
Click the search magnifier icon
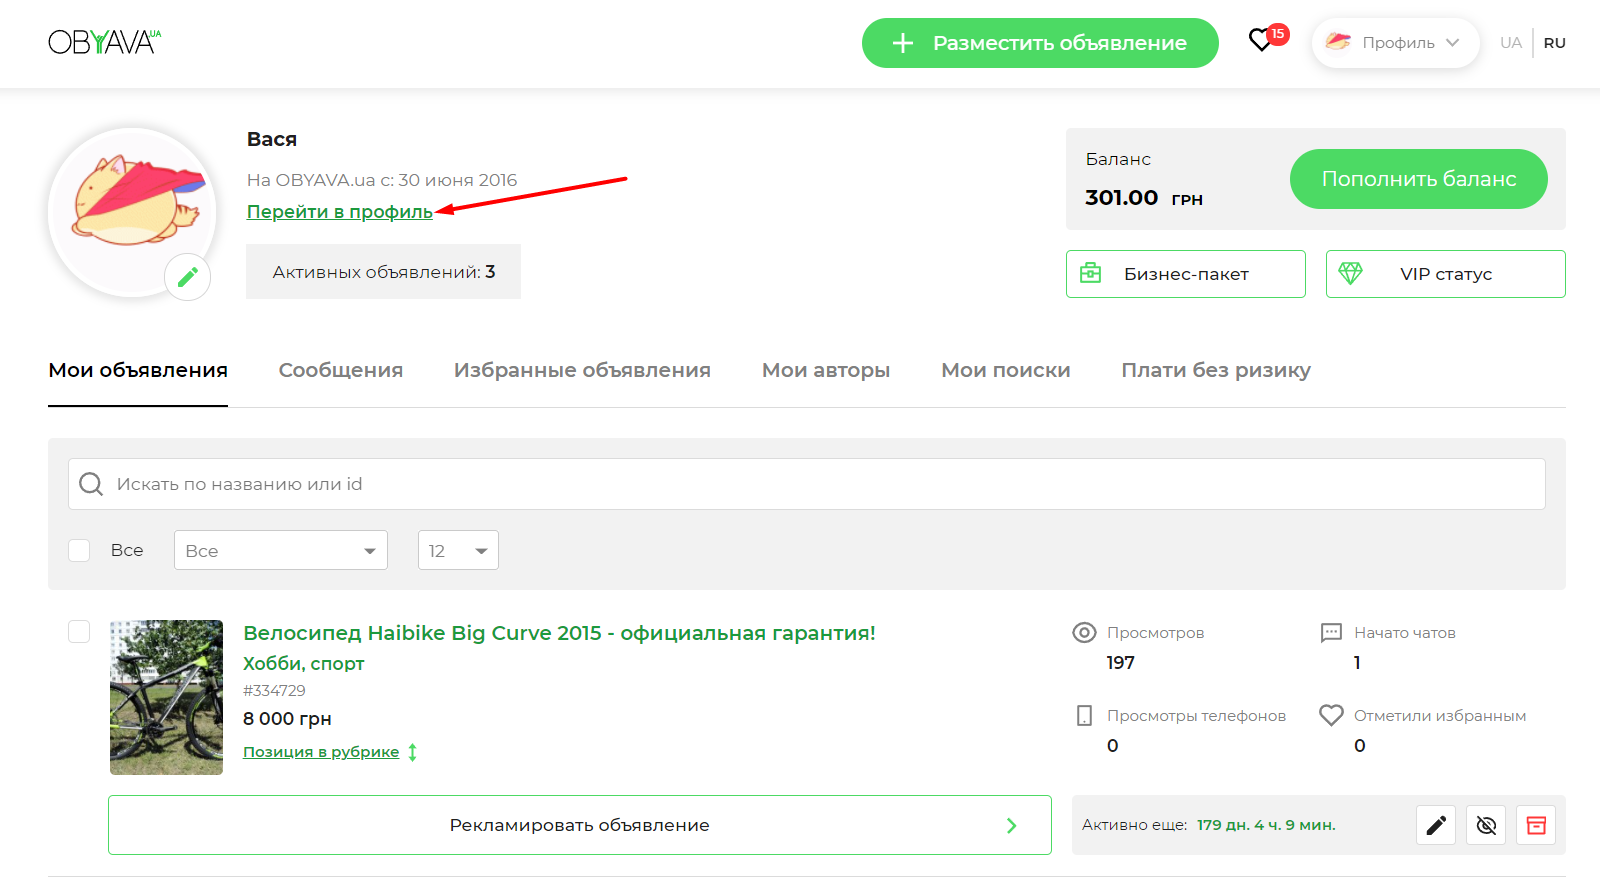click(91, 484)
